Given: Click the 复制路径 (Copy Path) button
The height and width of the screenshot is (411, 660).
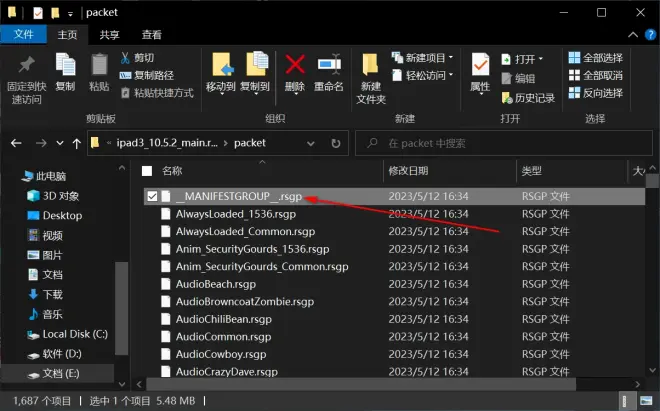Looking at the screenshot, I should [x=147, y=75].
